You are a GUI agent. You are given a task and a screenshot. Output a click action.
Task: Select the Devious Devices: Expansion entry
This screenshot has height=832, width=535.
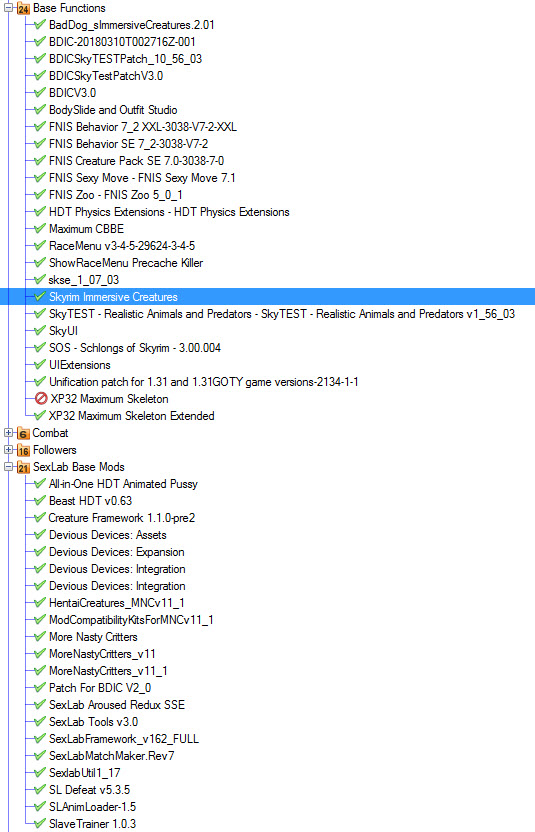117,552
